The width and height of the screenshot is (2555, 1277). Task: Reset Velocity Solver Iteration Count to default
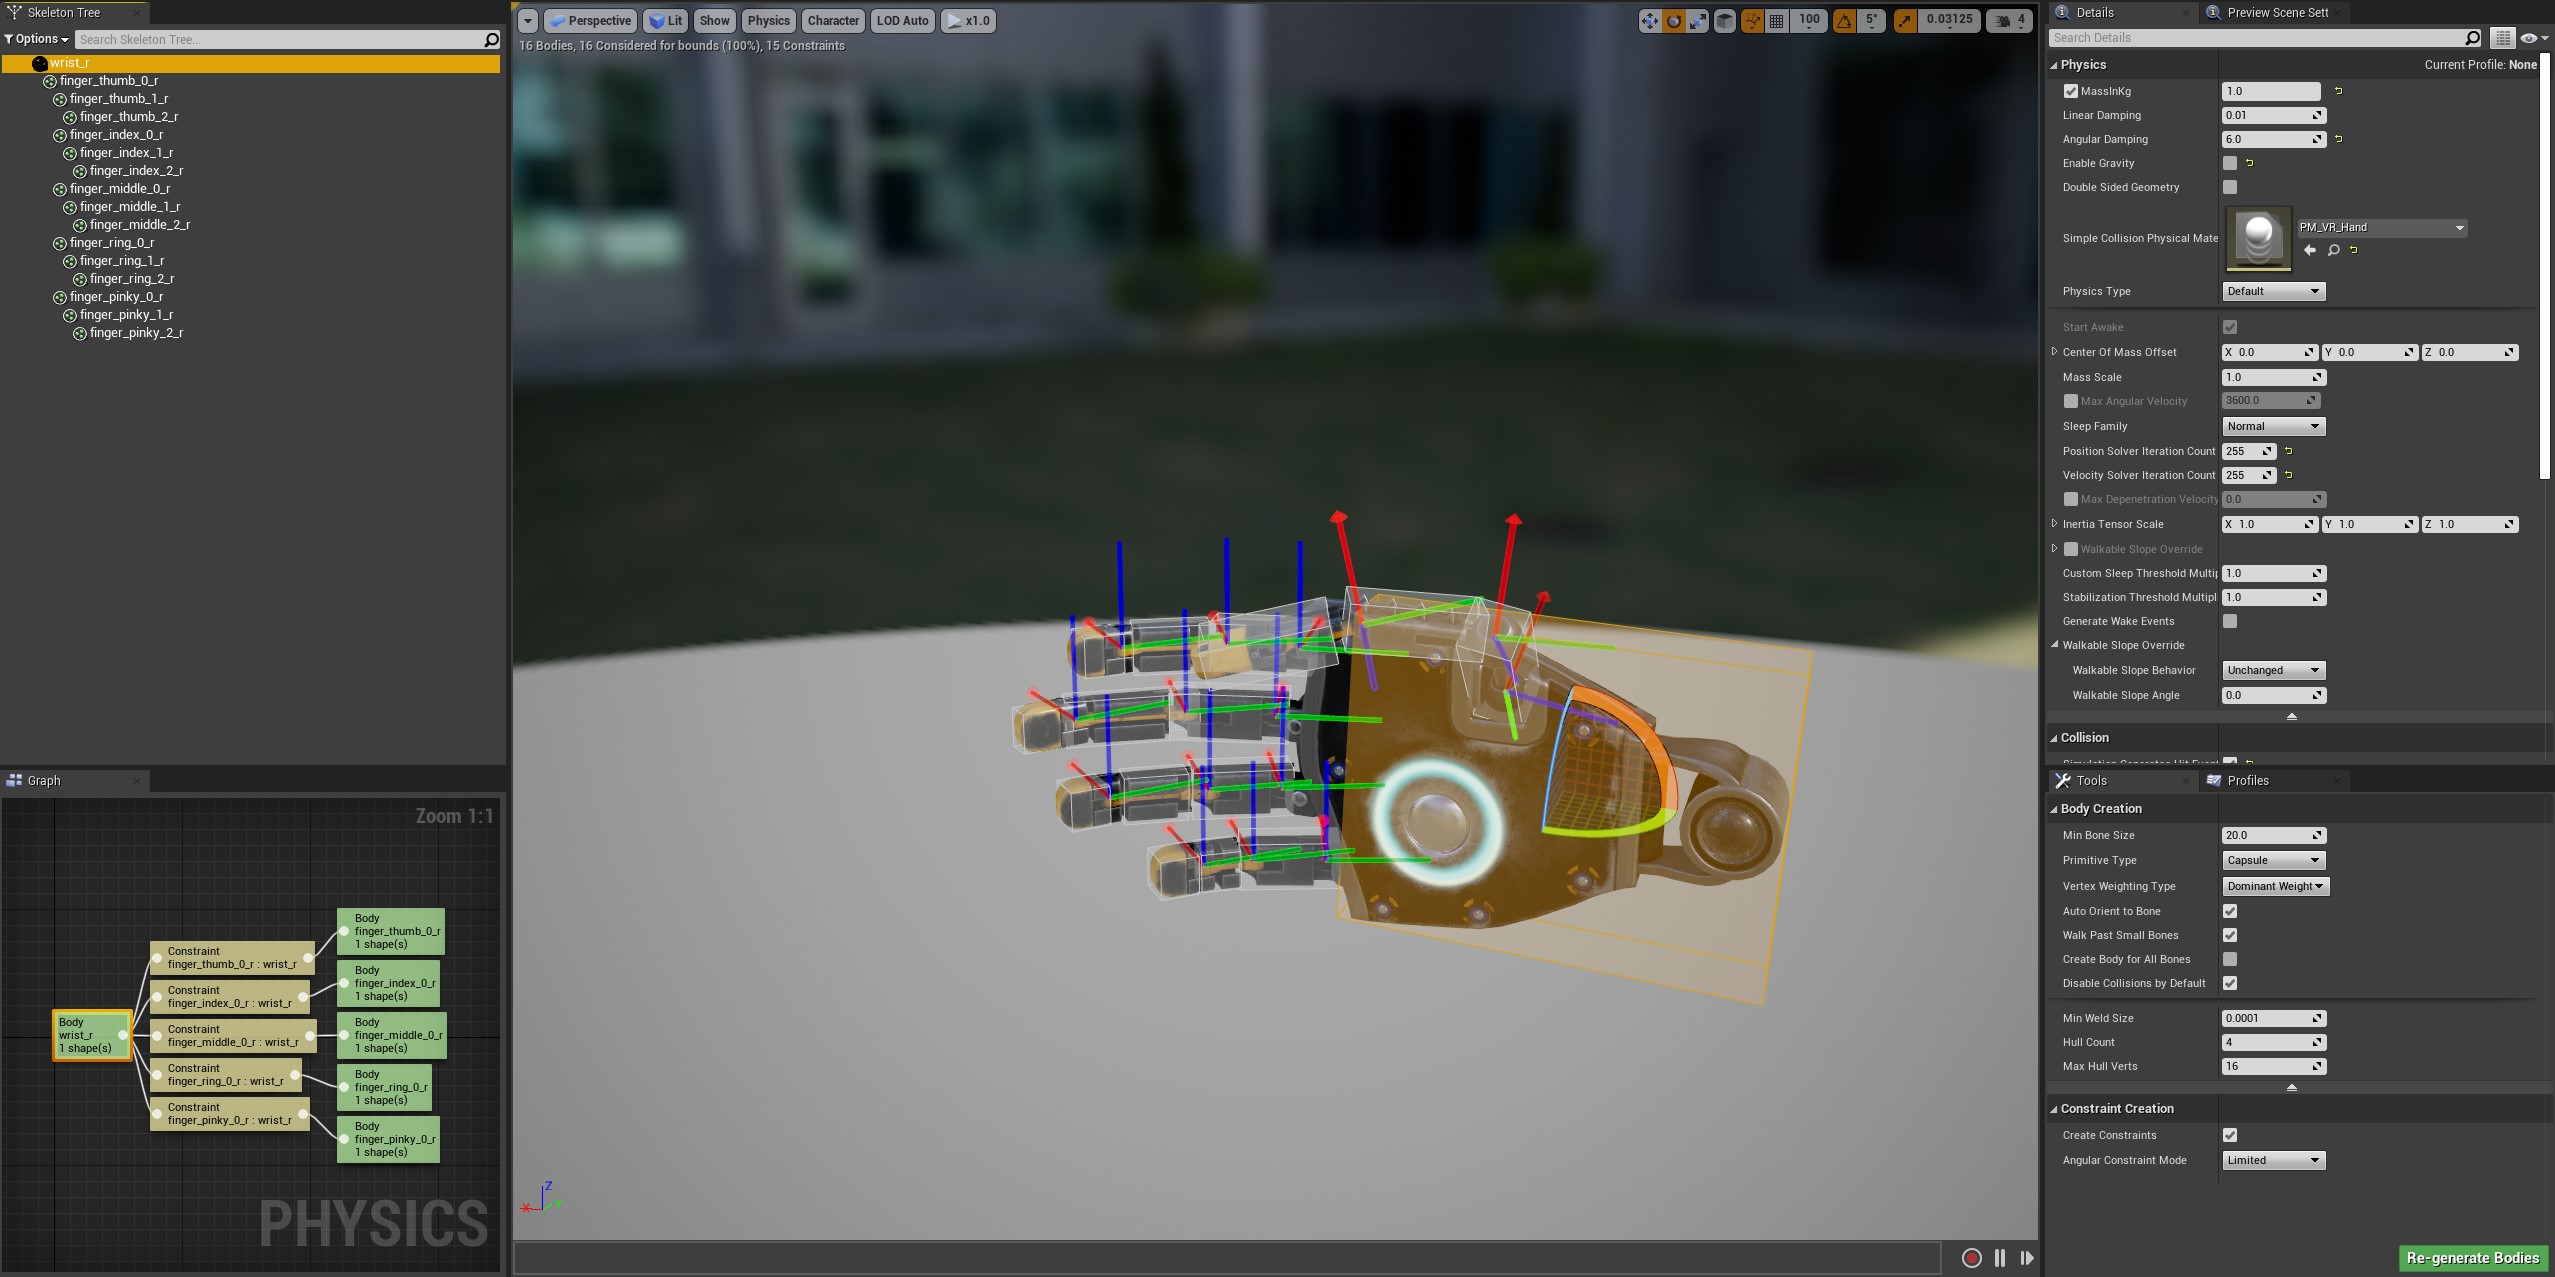[x=2288, y=475]
